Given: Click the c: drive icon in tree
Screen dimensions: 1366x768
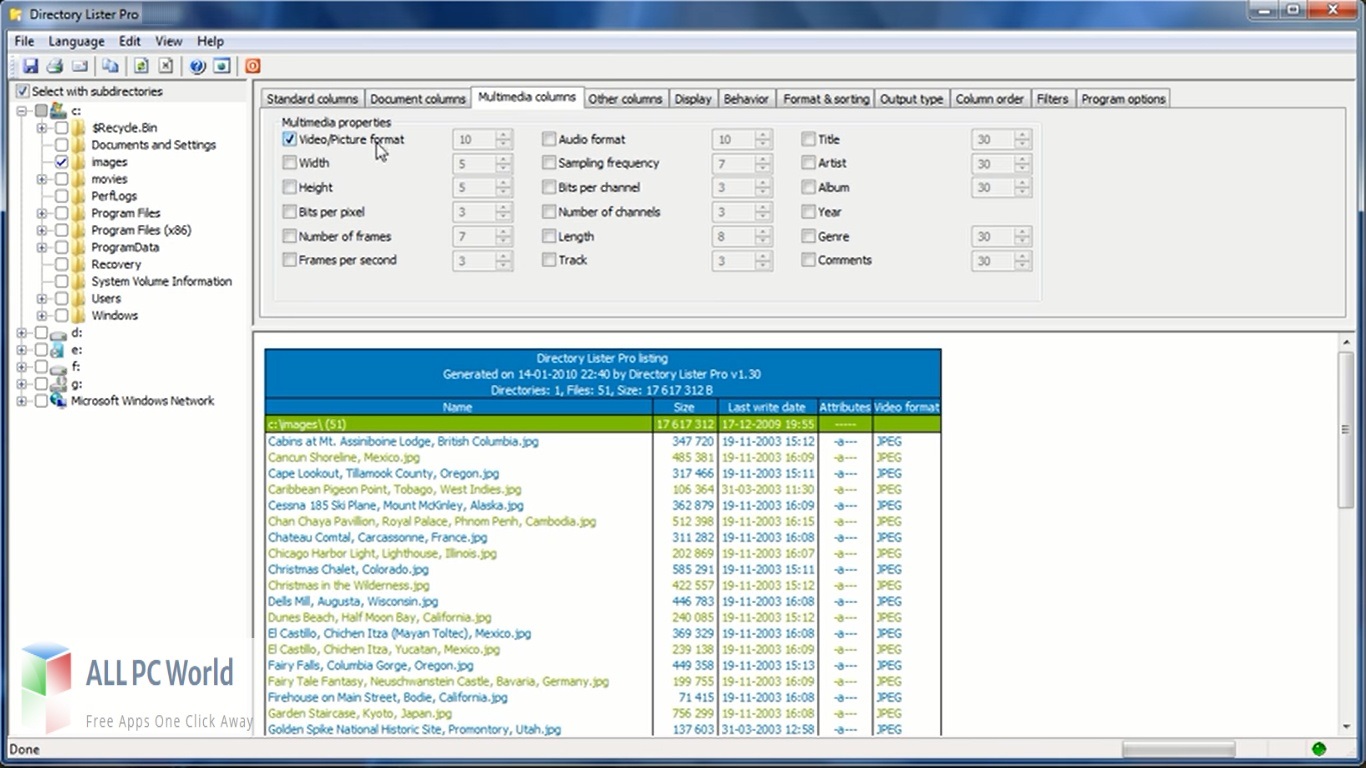Looking at the screenshot, I should [x=58, y=110].
